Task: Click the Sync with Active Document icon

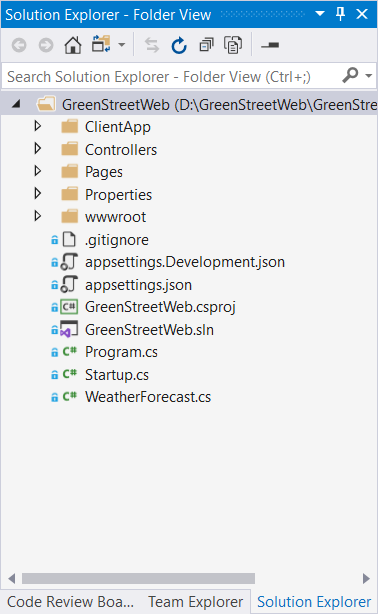Action: point(152,45)
